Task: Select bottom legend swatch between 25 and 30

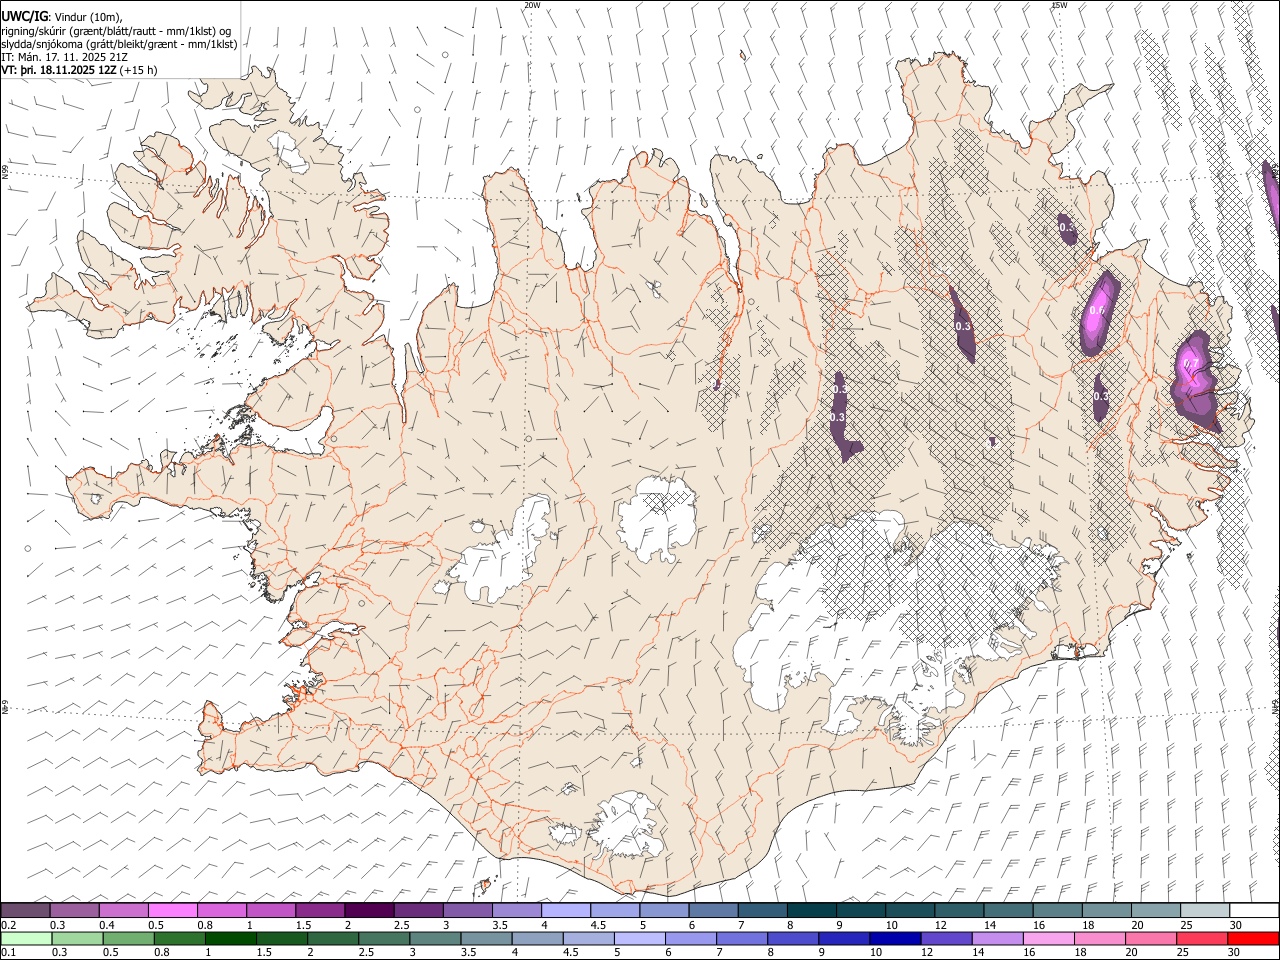Action: pos(1202,938)
